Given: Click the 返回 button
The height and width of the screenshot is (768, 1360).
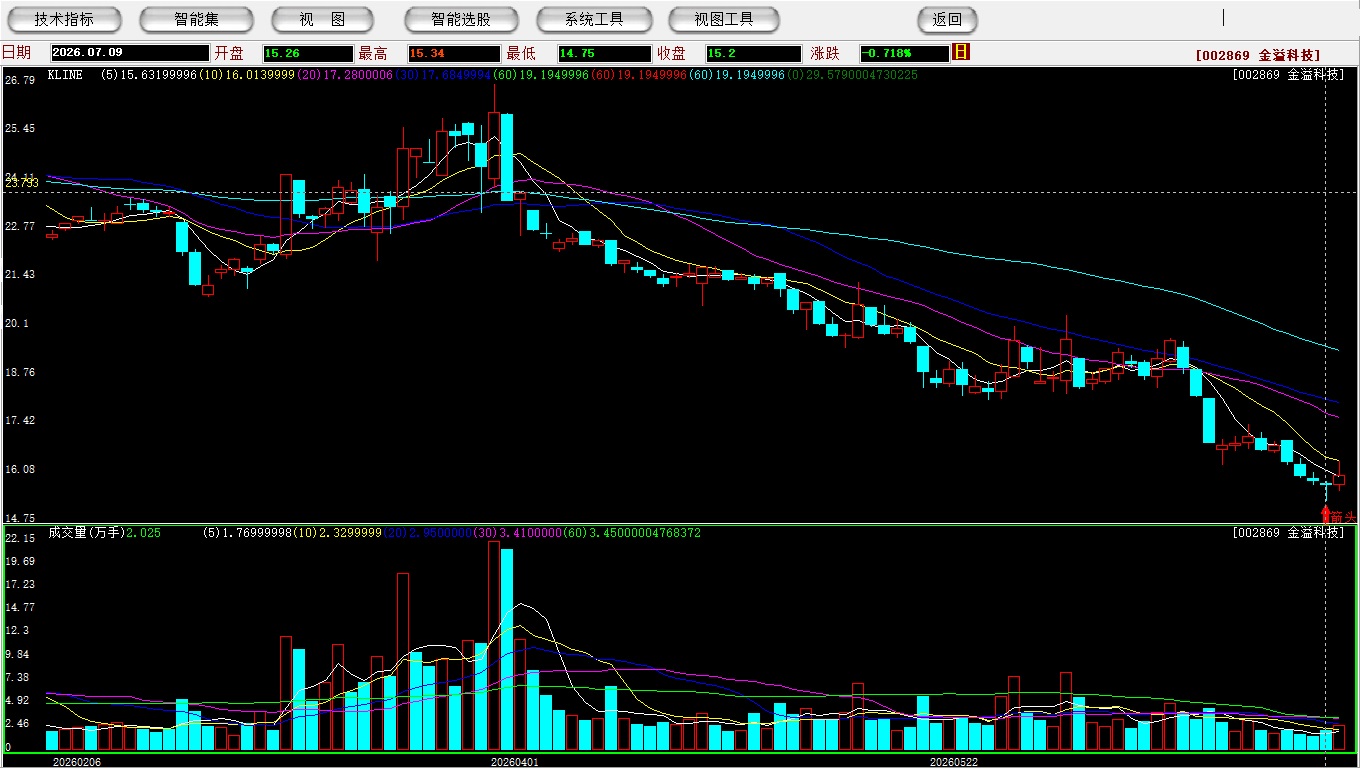Looking at the screenshot, I should pyautogui.click(x=947, y=20).
